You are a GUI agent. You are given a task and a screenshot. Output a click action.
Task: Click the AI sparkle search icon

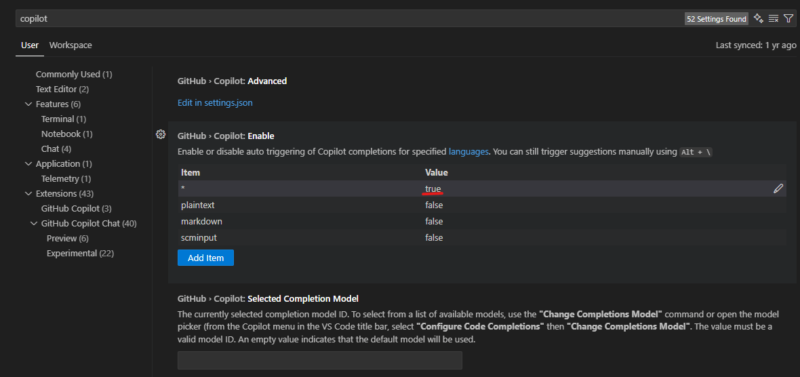tap(759, 18)
